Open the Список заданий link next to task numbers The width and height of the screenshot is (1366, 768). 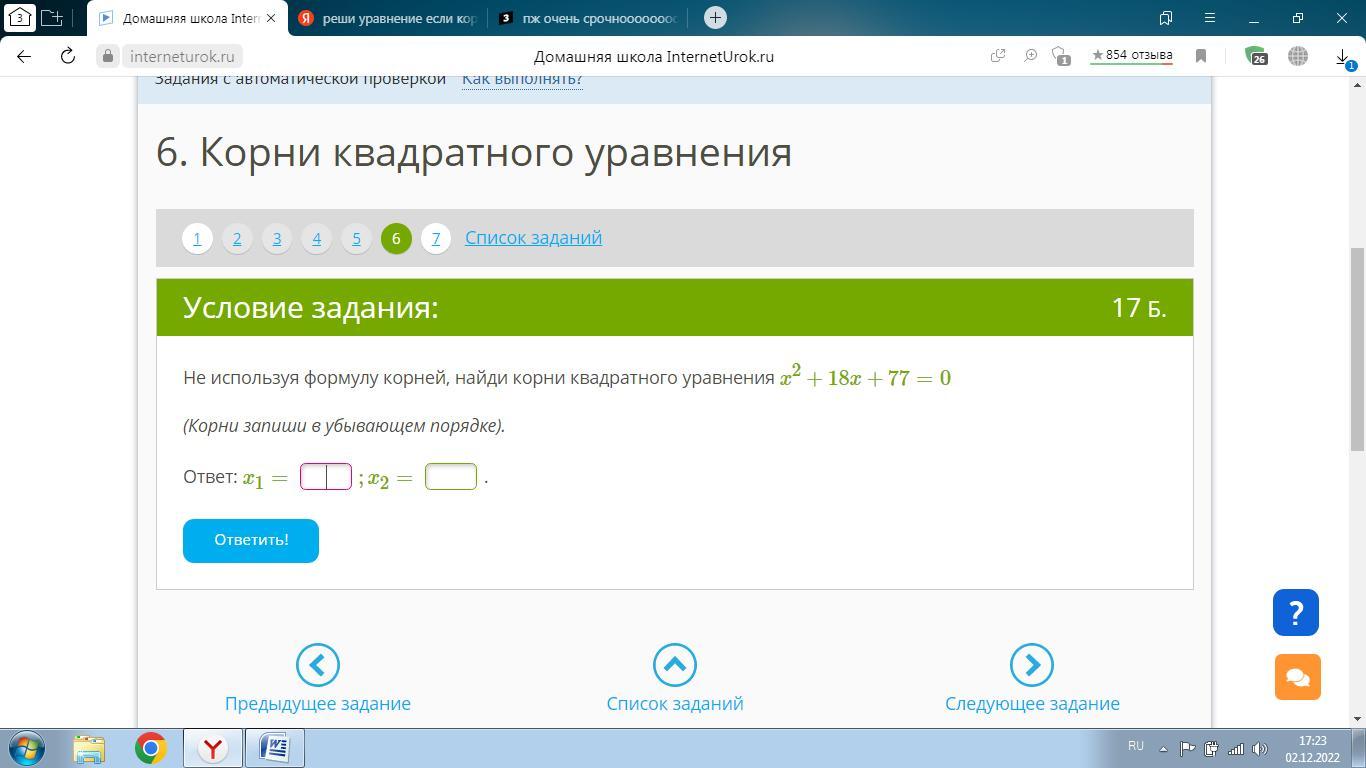[533, 238]
